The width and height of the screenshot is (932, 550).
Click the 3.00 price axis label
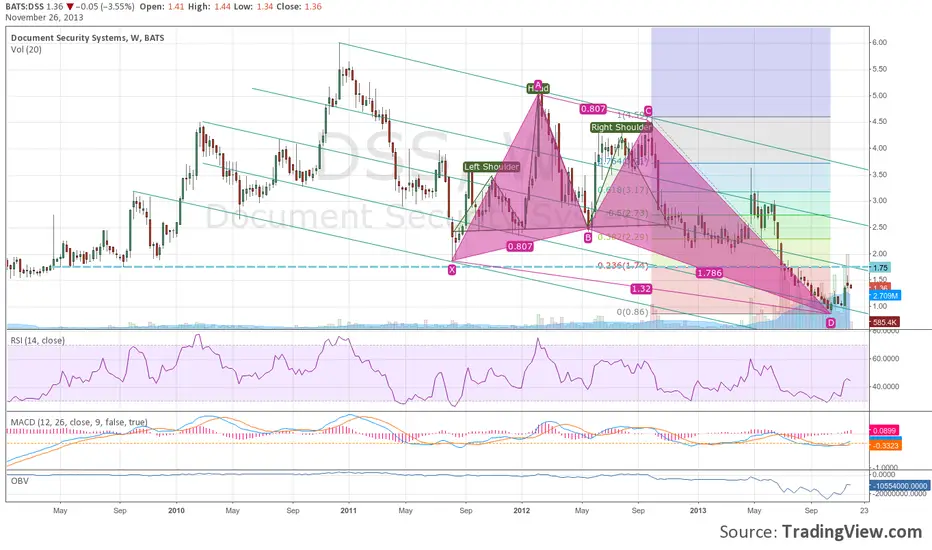click(x=879, y=201)
